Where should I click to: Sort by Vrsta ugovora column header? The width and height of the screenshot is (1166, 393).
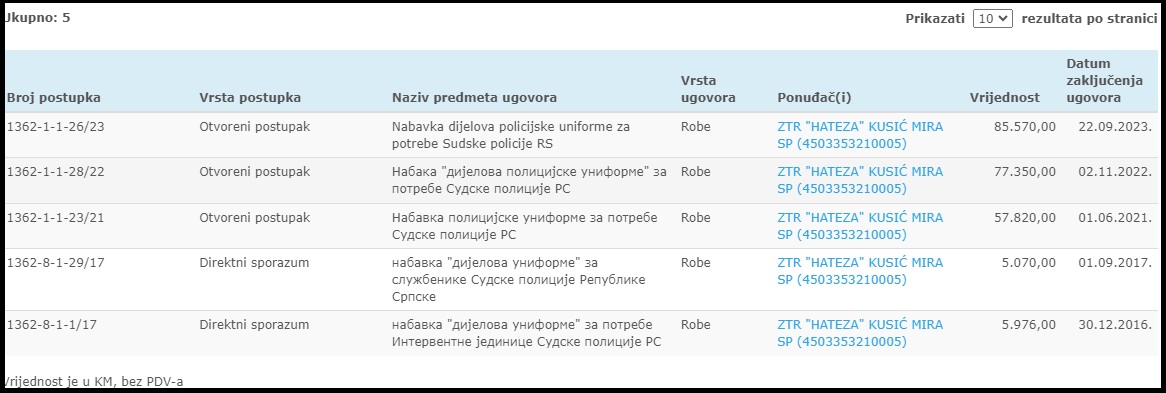(708, 89)
